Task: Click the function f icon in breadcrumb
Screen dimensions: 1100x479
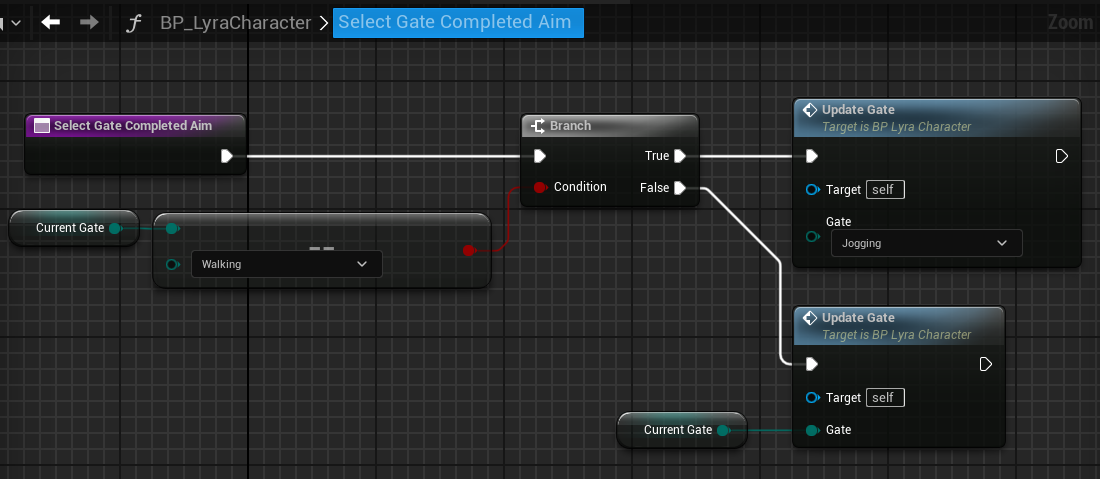Action: (x=133, y=23)
